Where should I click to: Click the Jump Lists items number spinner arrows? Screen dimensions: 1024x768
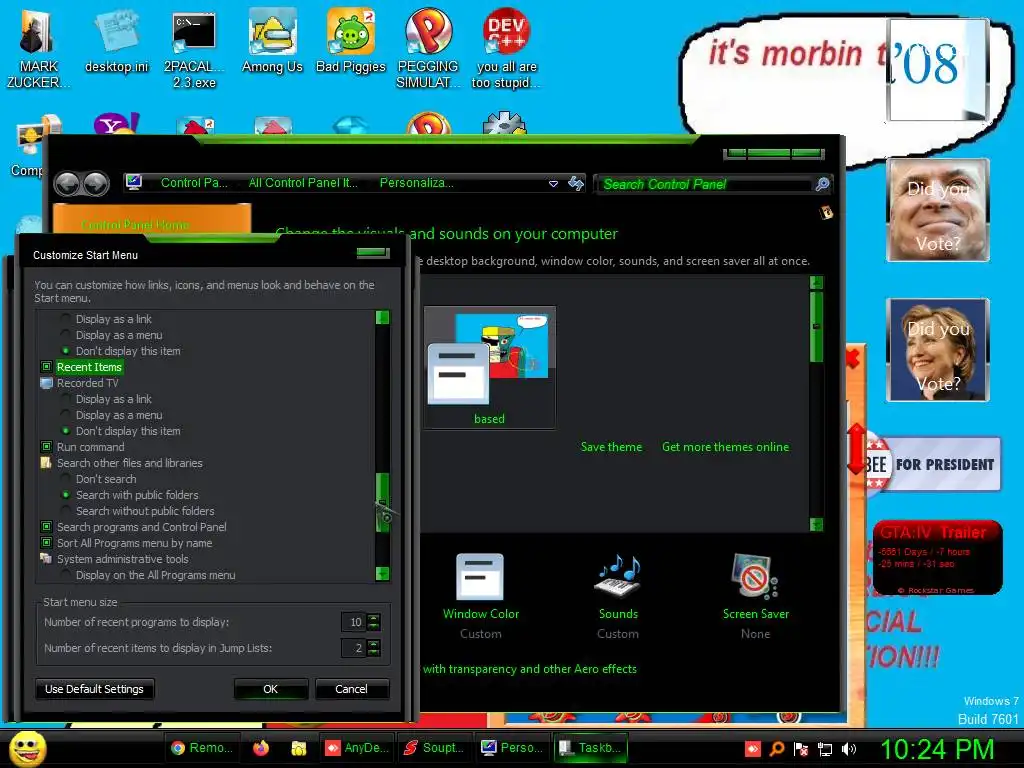(374, 648)
